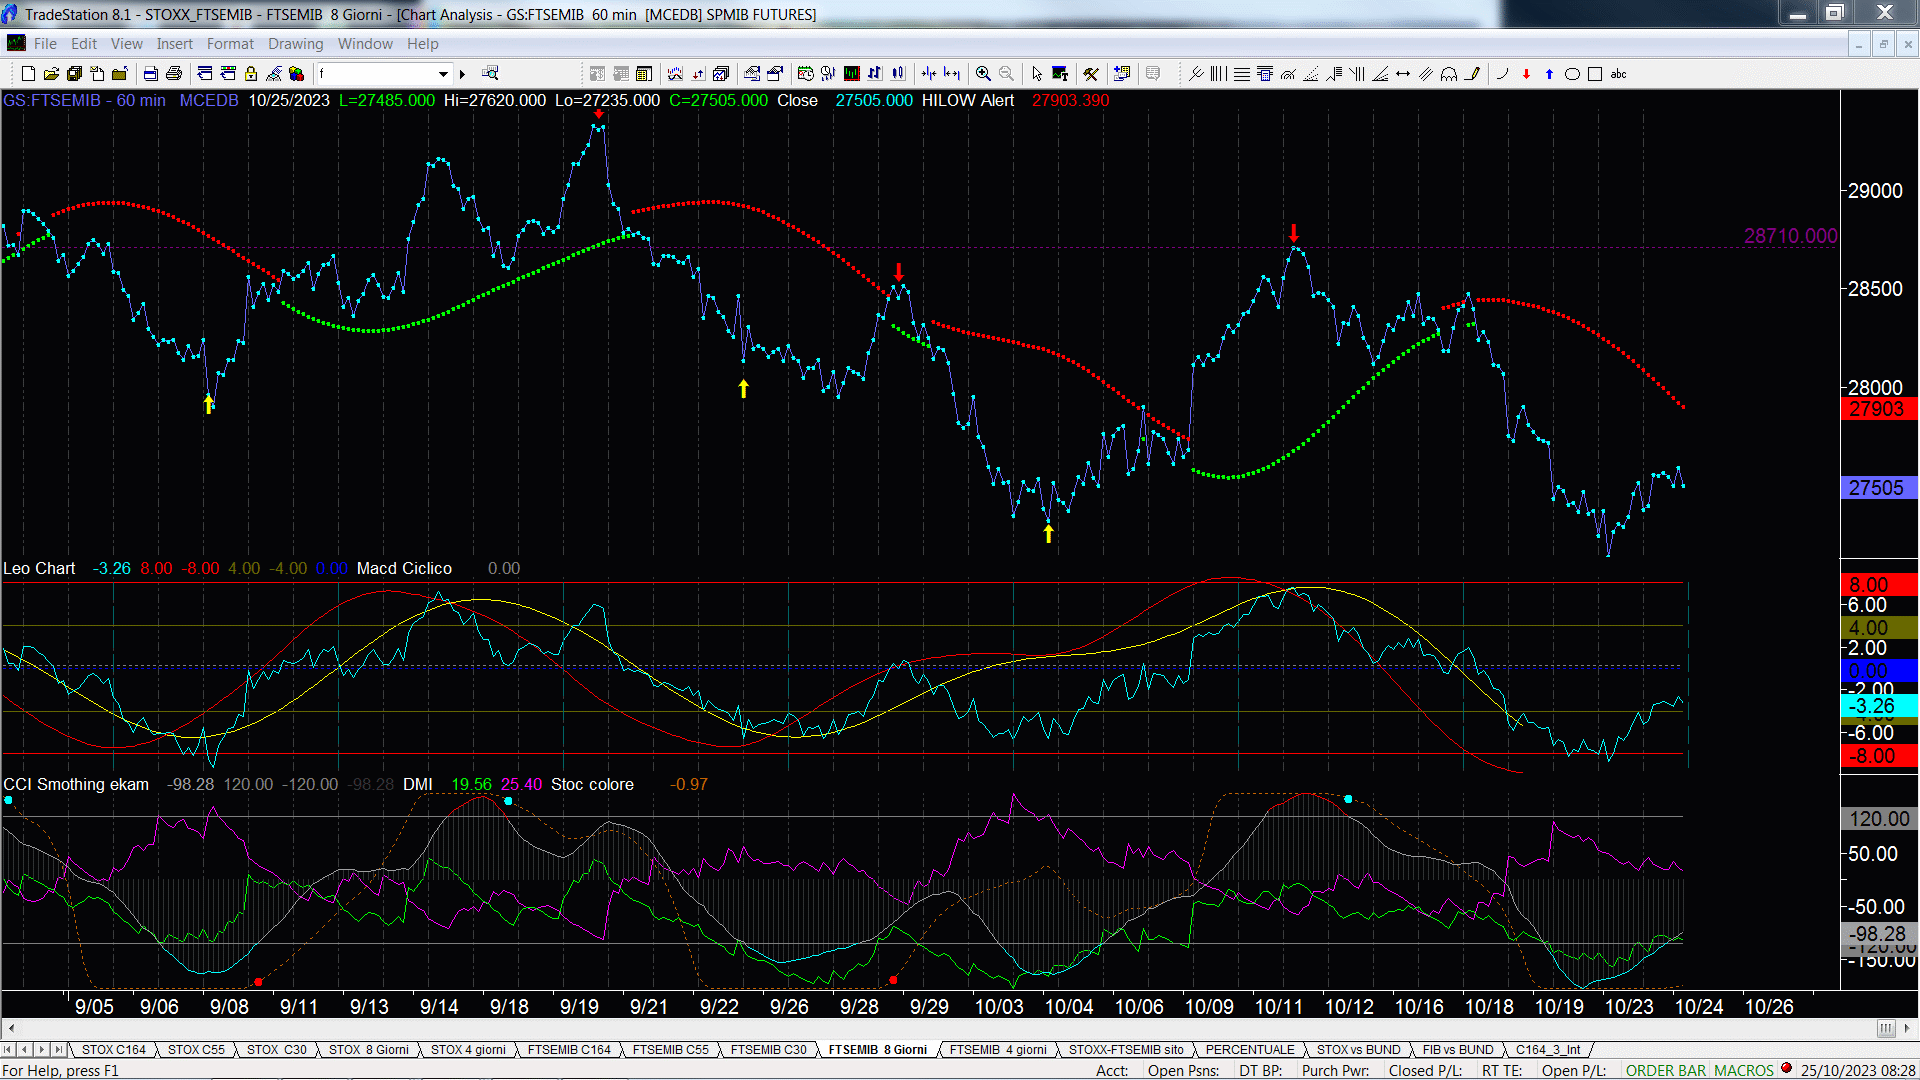Click the 28710.000 price level label

pyautogui.click(x=1790, y=236)
